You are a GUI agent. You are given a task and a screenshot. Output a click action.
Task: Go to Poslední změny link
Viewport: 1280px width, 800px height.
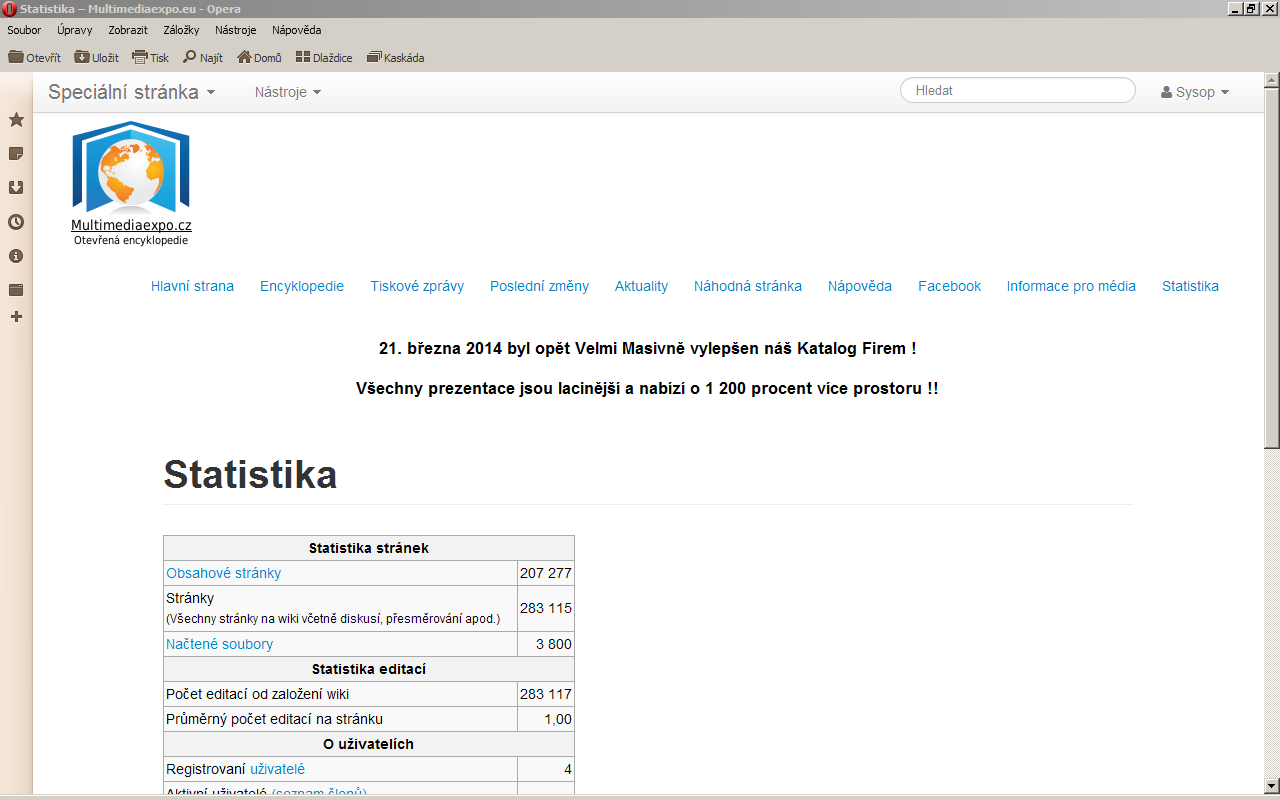click(539, 286)
